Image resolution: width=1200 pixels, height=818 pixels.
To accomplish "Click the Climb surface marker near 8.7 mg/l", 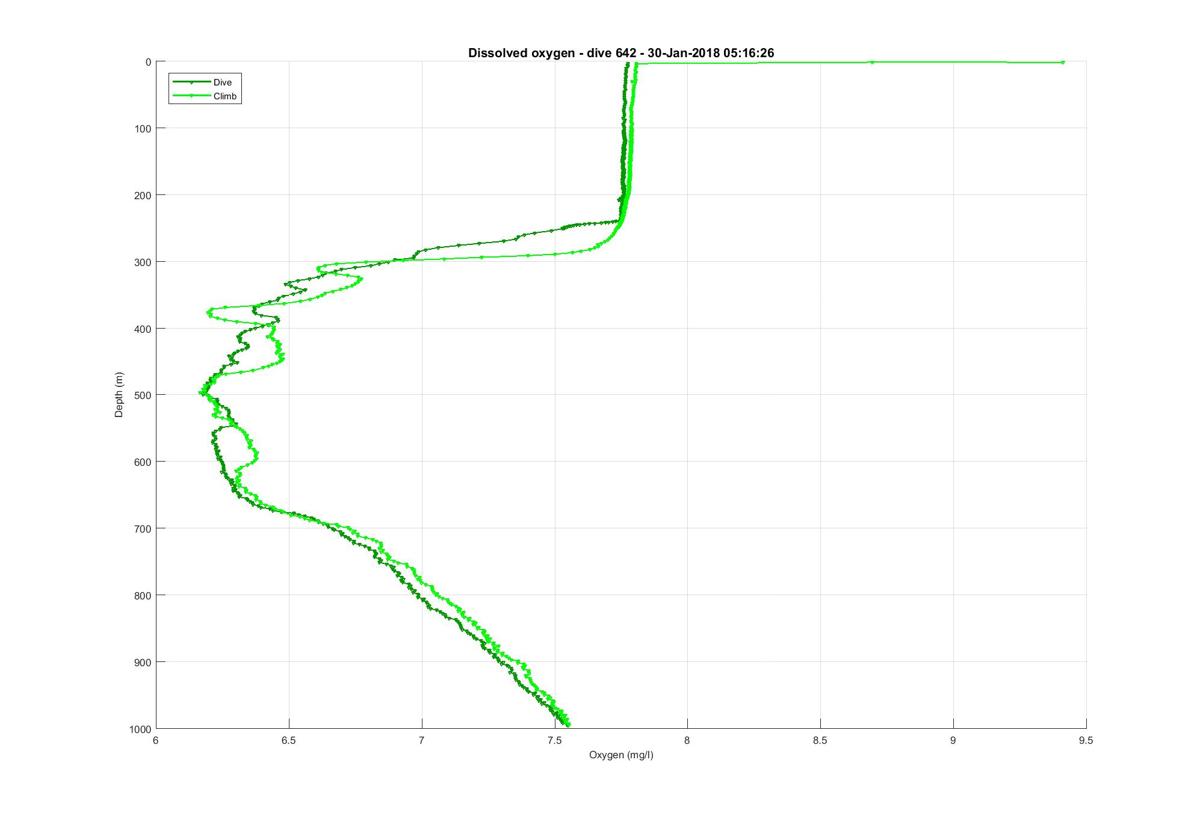I will 871,62.
